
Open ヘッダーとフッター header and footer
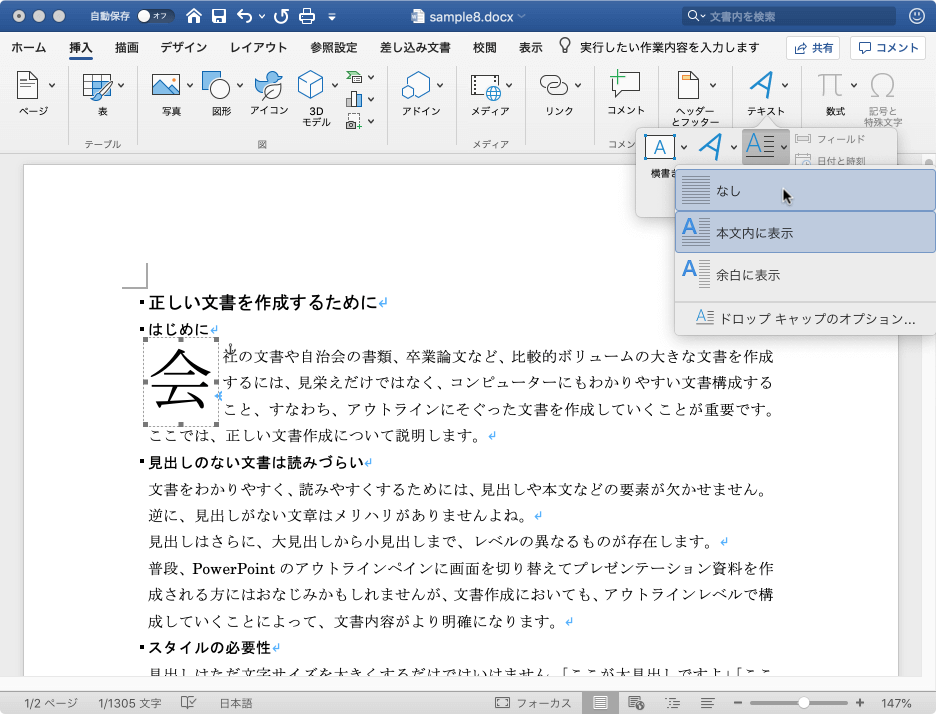[688, 85]
